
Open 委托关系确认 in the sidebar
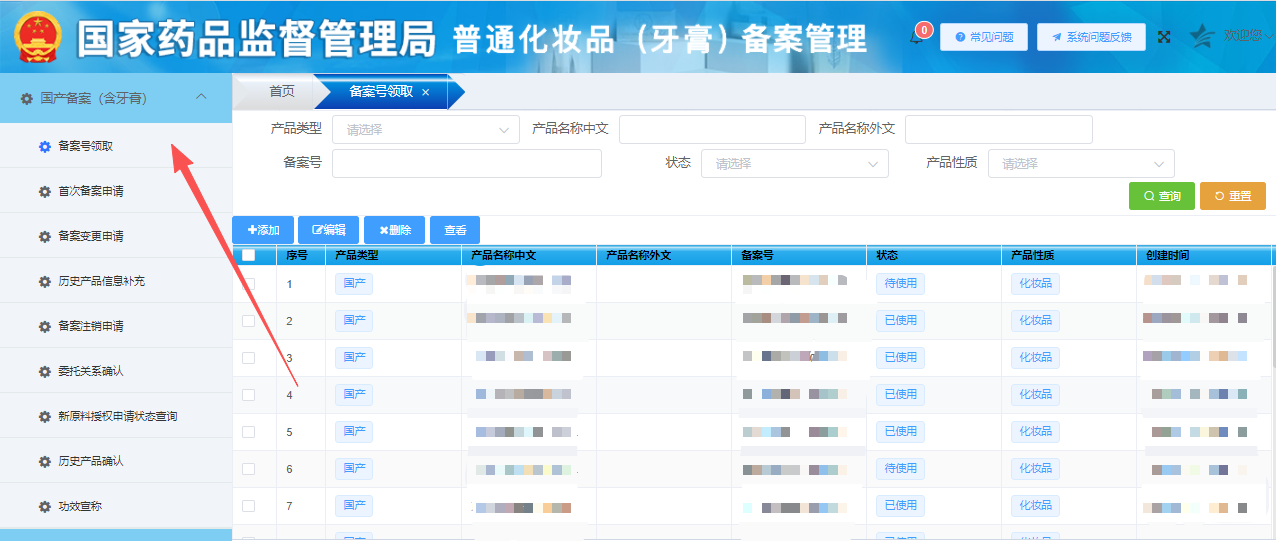(x=116, y=371)
